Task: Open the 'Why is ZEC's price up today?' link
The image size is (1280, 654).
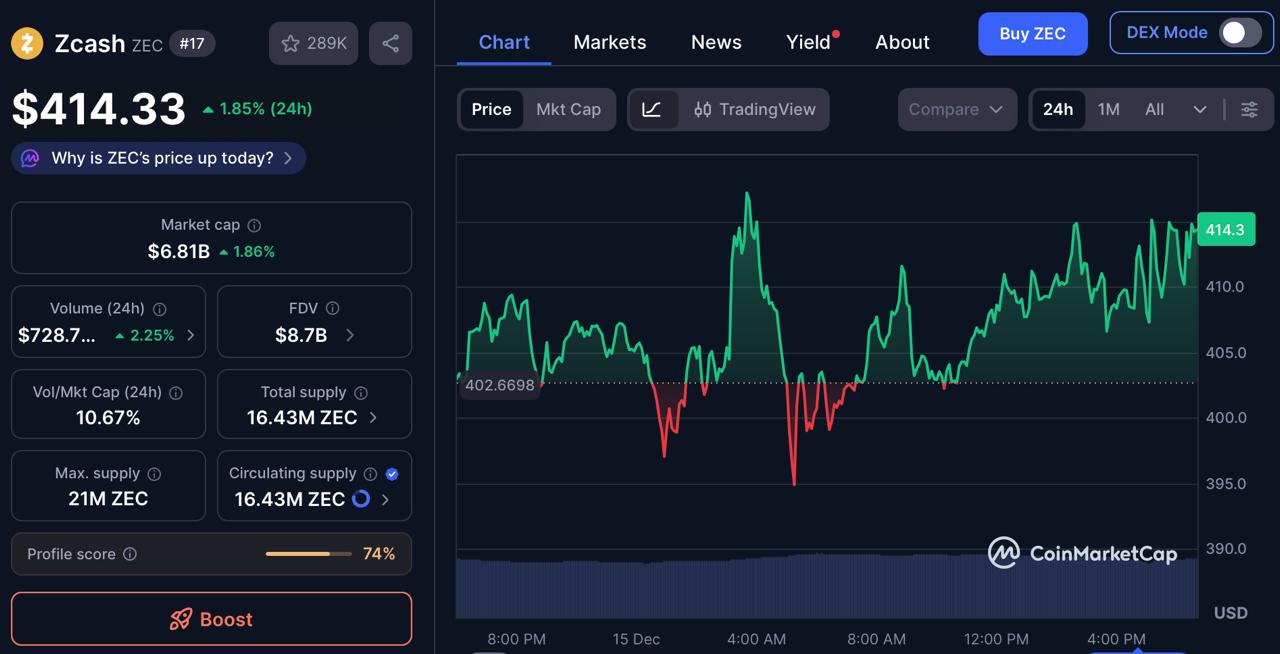Action: point(157,158)
